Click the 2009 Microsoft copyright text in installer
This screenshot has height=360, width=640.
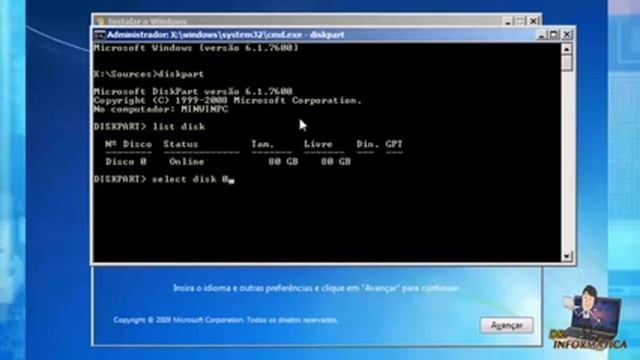(x=225, y=320)
